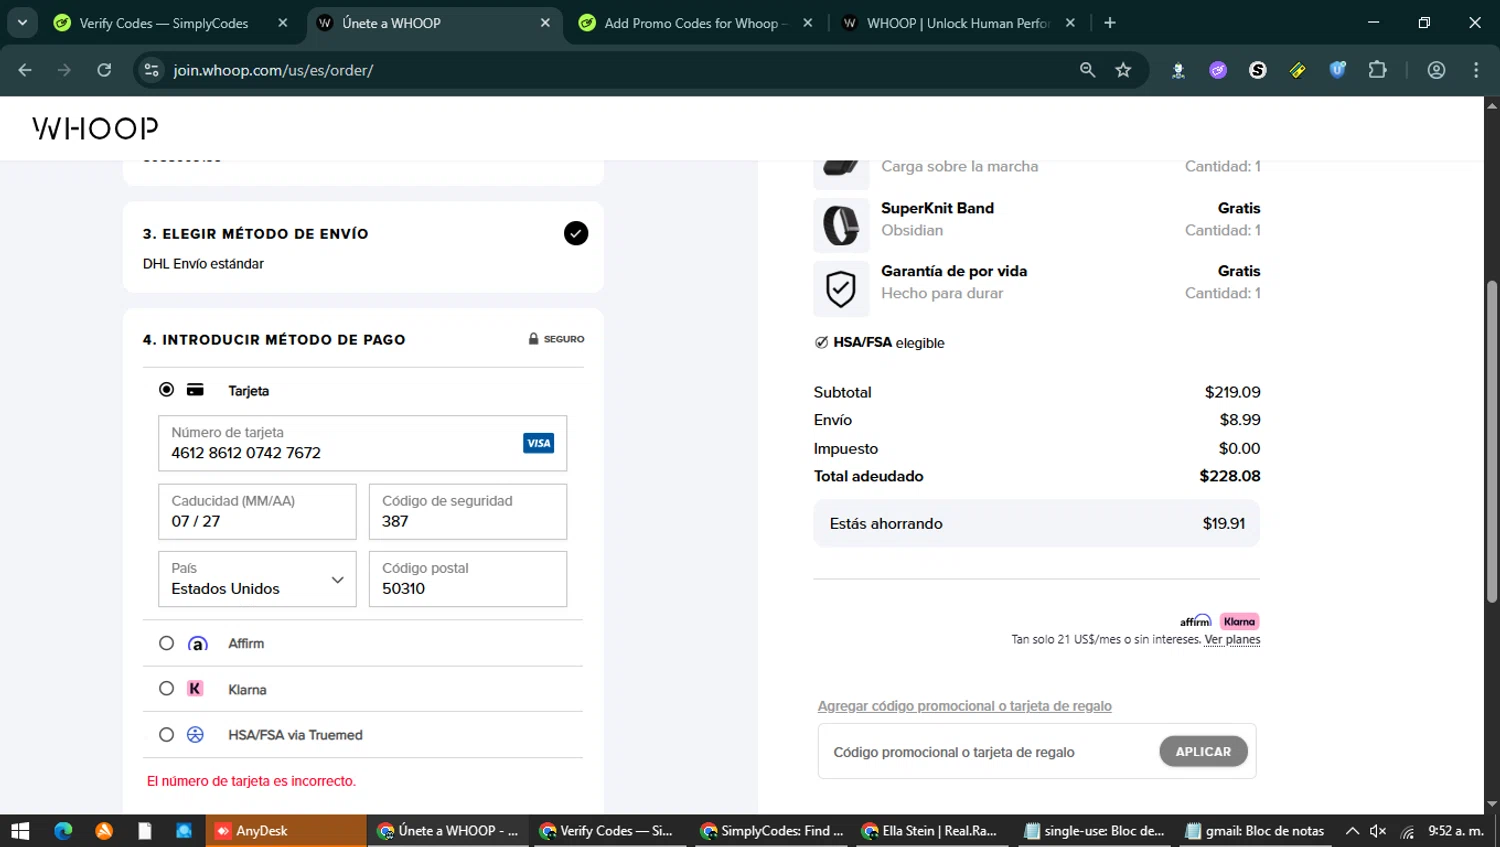Click the 'Total adeudado' label
The image size is (1500, 847).
pos(868,476)
